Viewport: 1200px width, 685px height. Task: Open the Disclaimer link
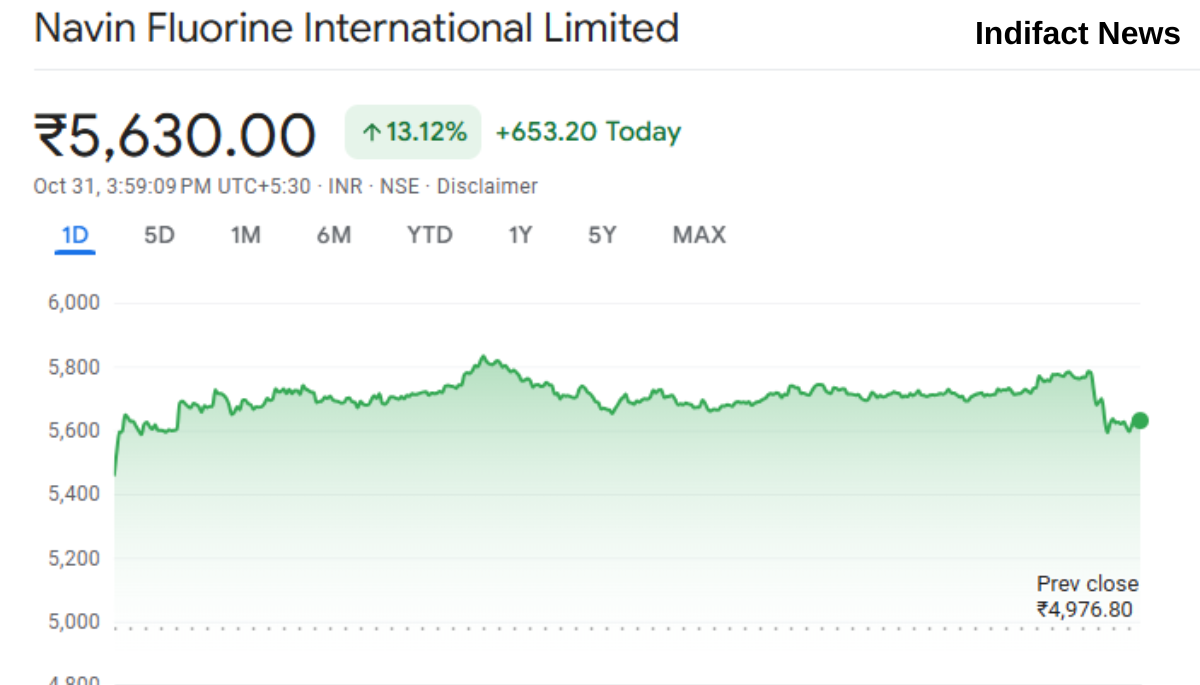click(x=487, y=186)
